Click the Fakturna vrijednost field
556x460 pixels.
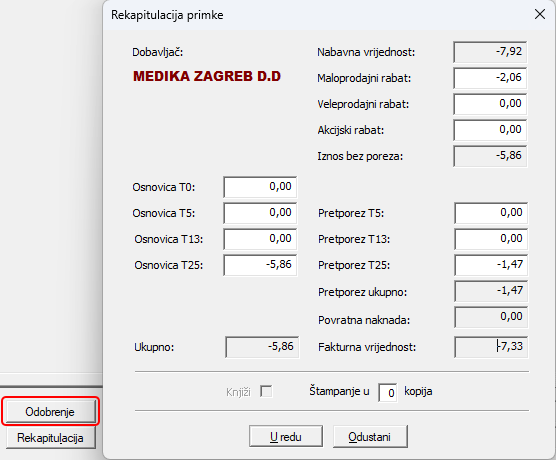(491, 347)
